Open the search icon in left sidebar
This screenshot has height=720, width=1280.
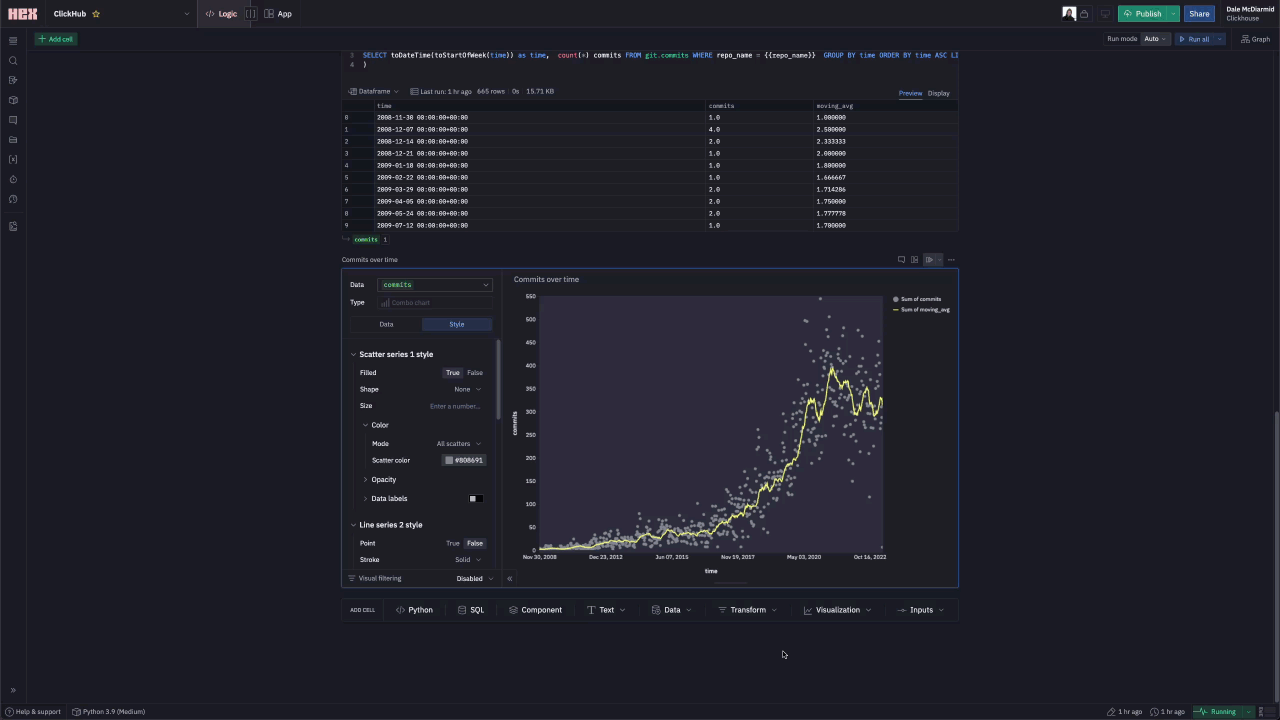click(13, 60)
